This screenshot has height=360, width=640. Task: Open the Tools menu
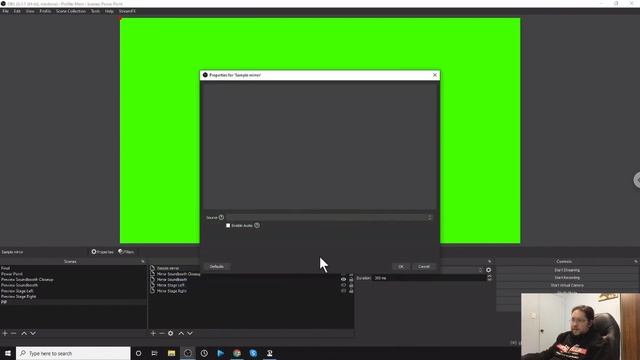pos(95,11)
